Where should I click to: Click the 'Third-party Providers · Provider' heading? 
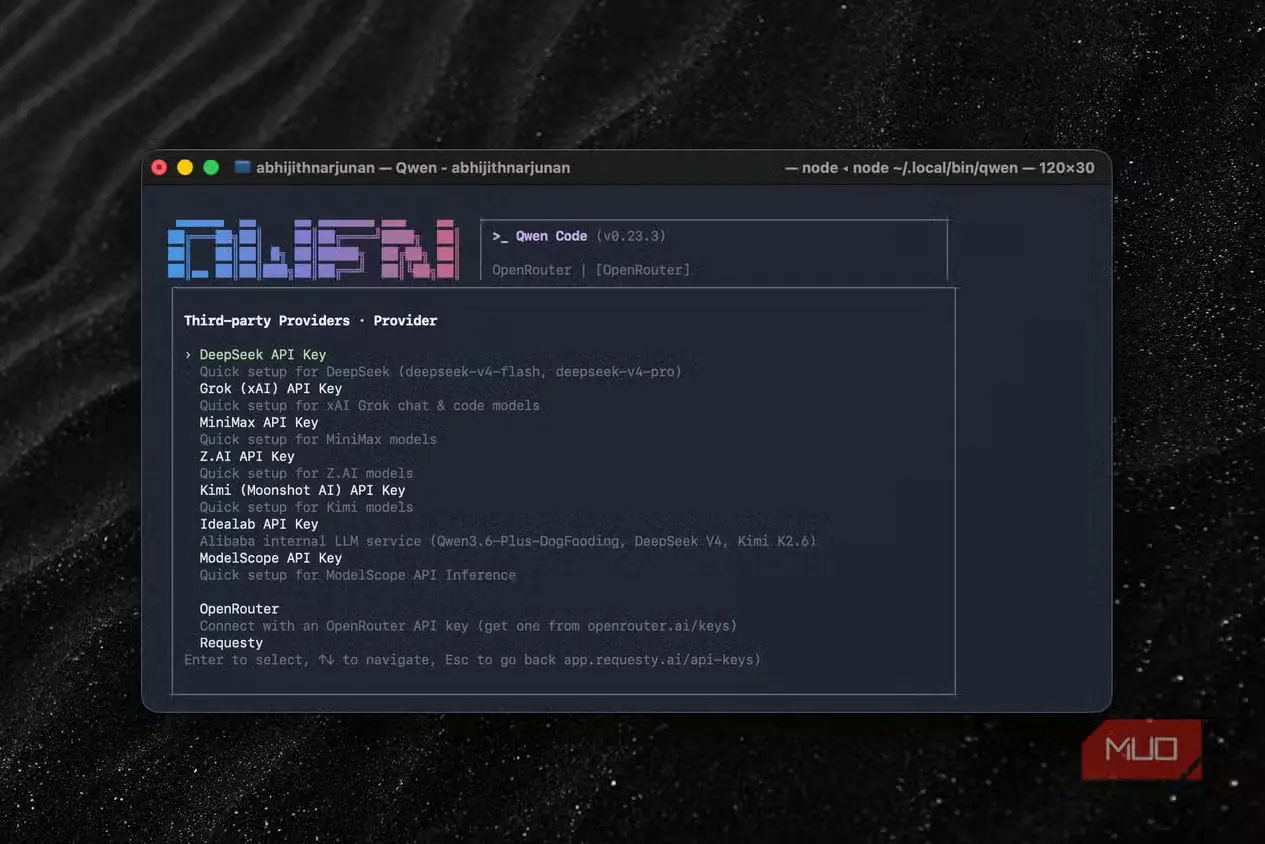tap(311, 321)
